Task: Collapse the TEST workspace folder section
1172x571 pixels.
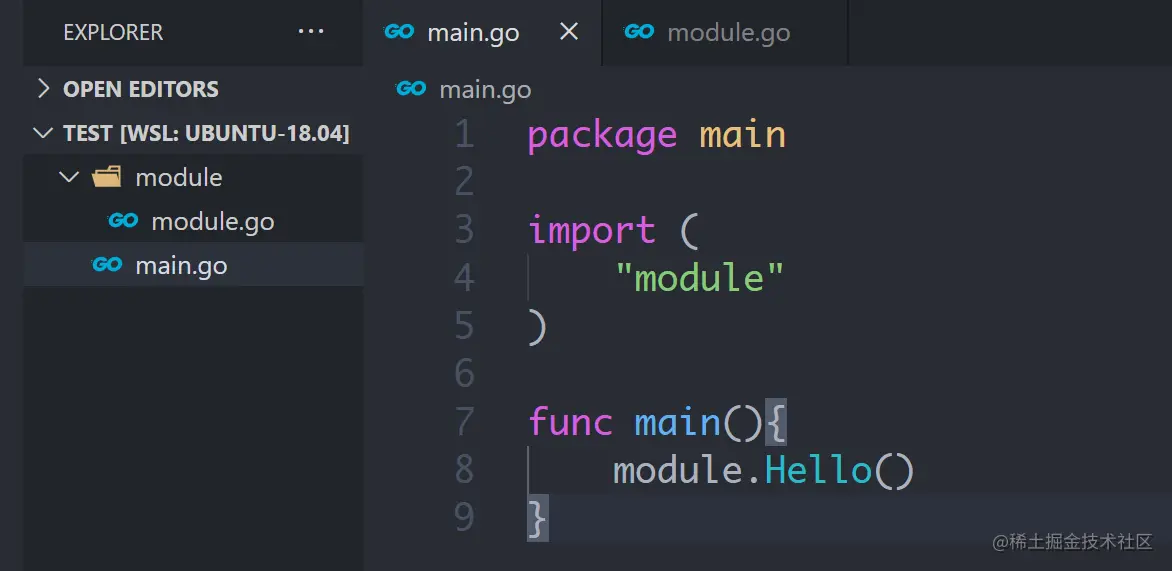Action: [194, 133]
